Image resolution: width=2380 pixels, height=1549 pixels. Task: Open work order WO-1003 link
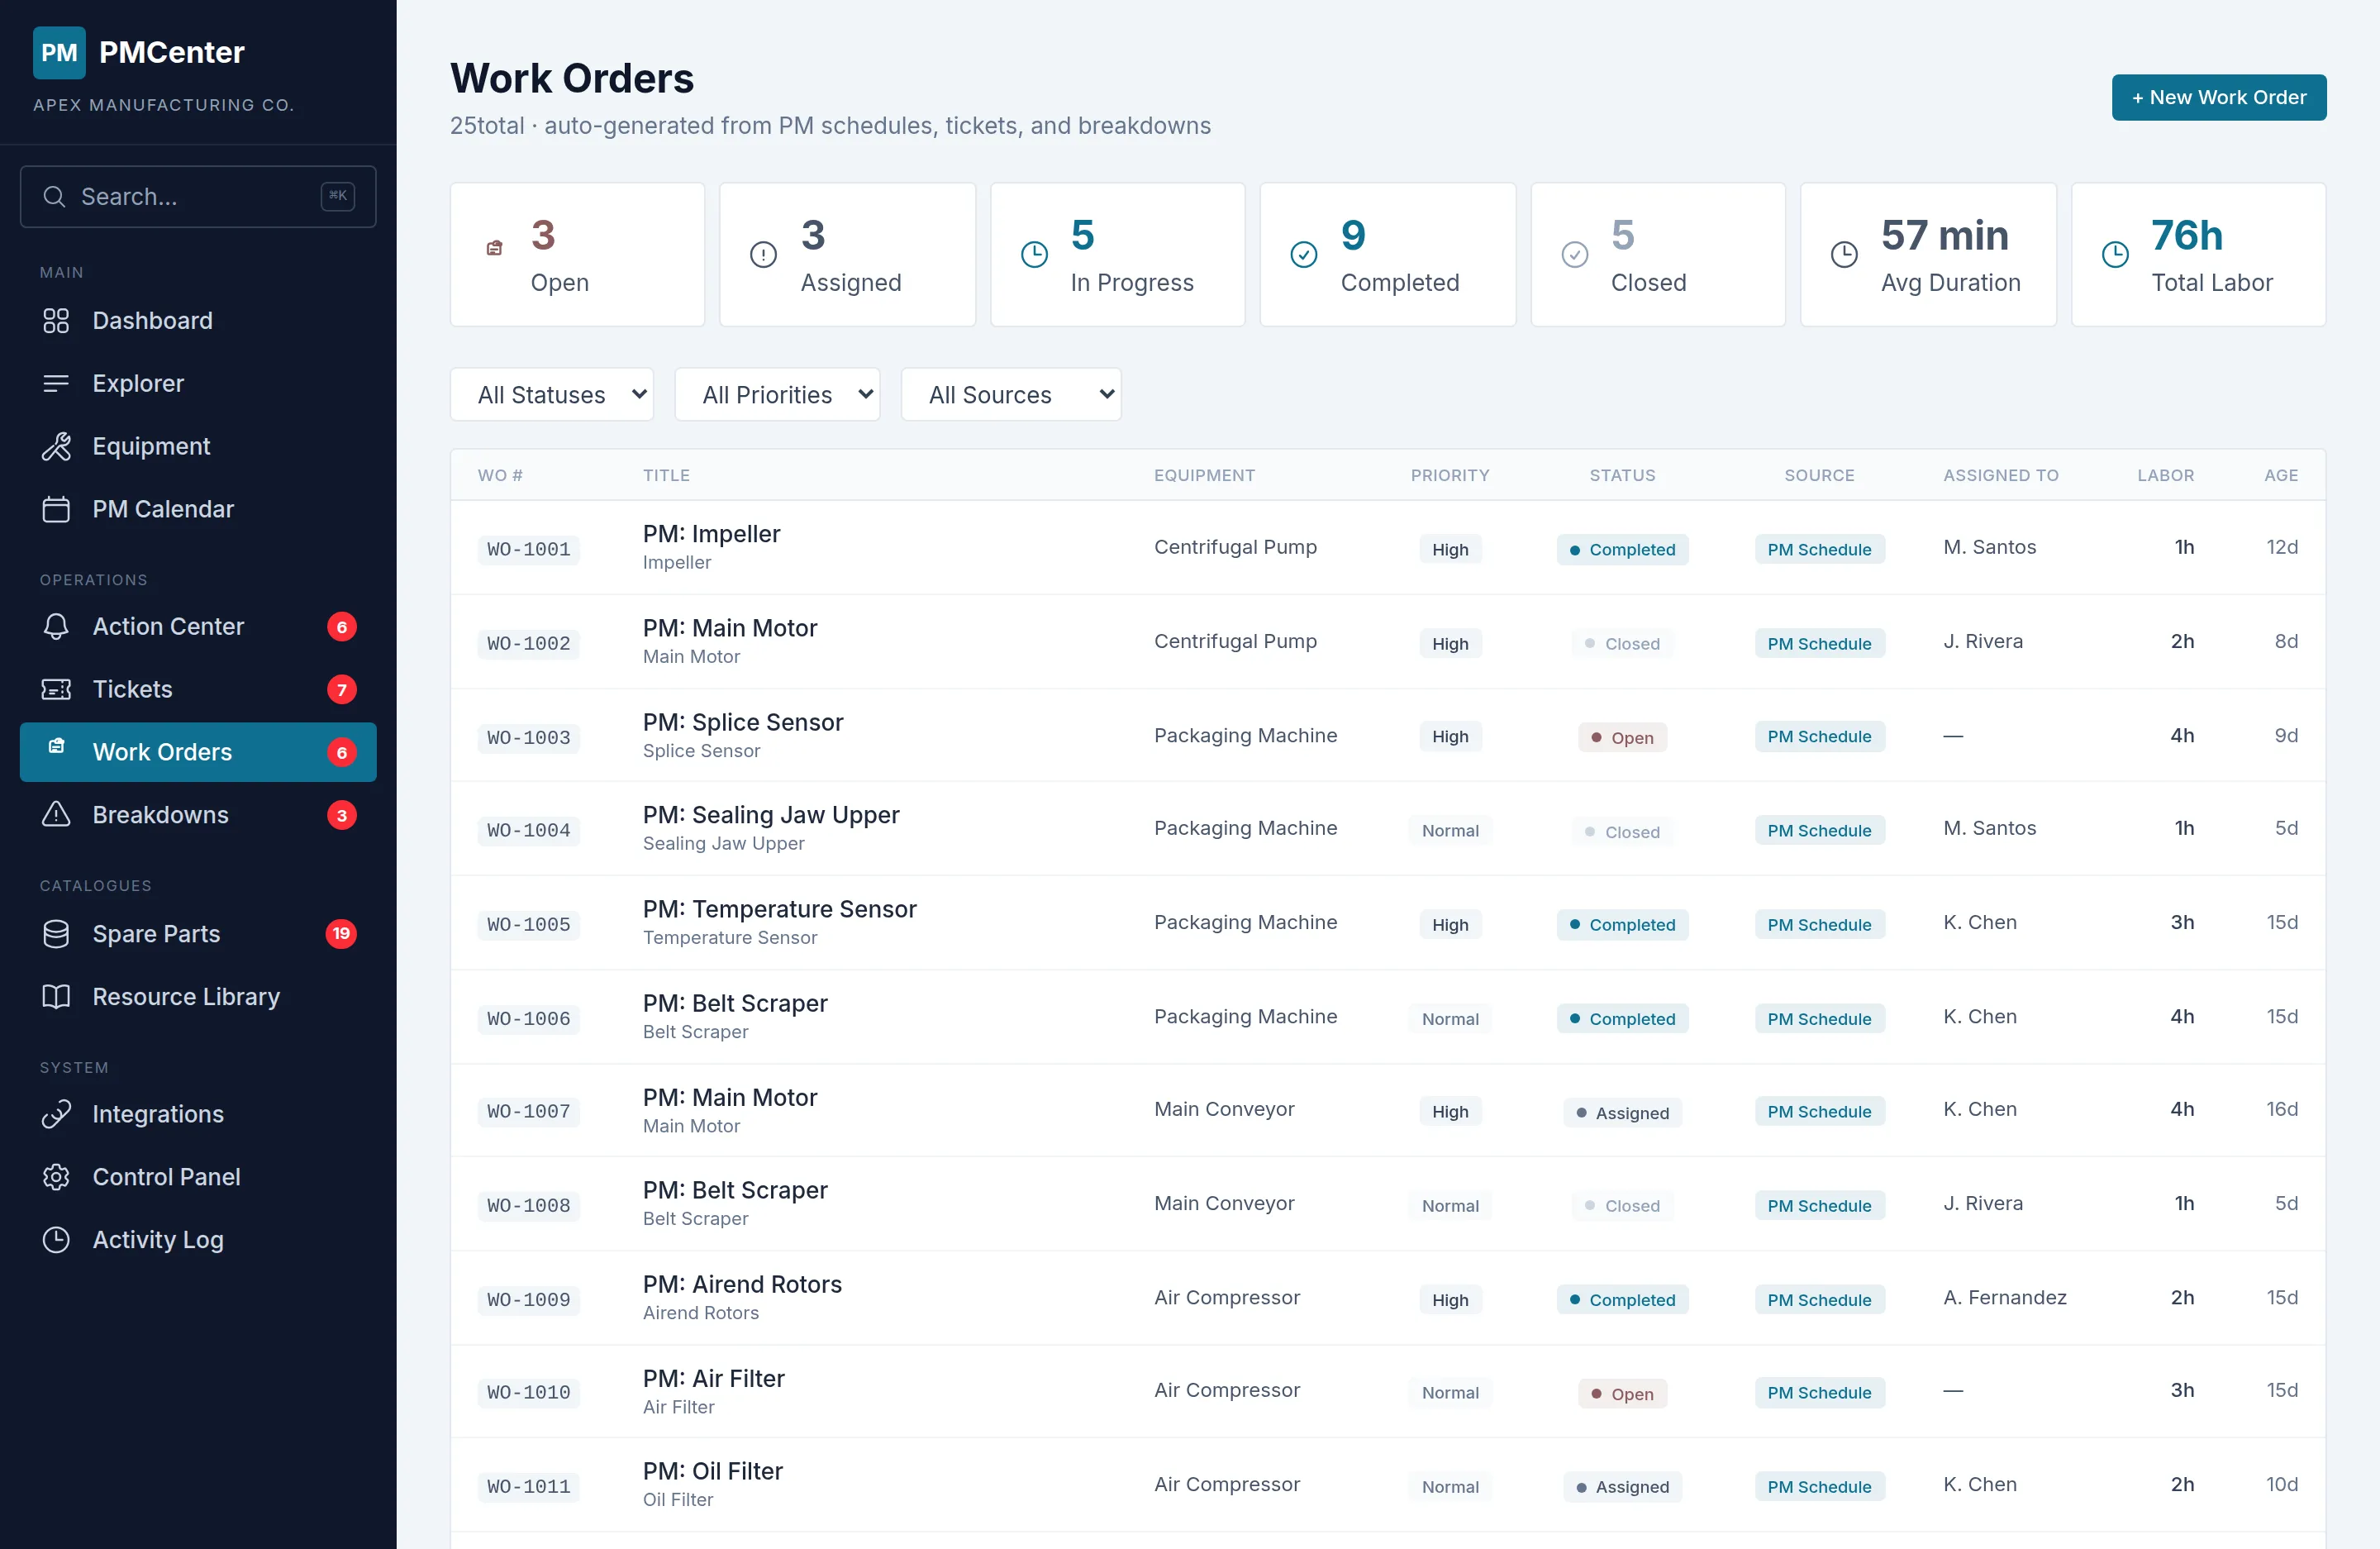click(528, 738)
